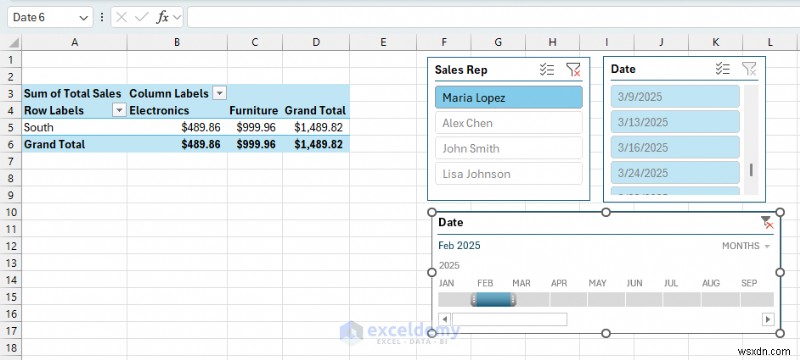
Task: Toggle 3/16/2025 date slicer item
Action: click(x=675, y=147)
